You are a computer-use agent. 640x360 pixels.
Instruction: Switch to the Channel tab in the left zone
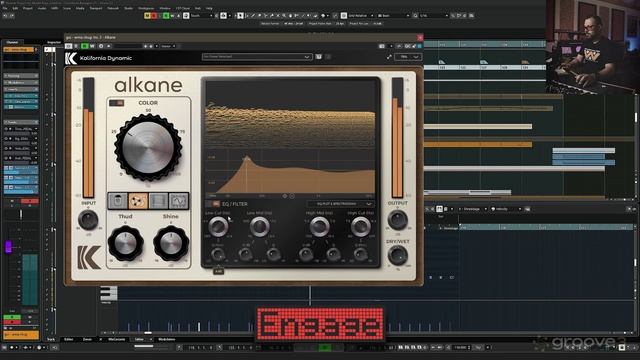[12, 42]
